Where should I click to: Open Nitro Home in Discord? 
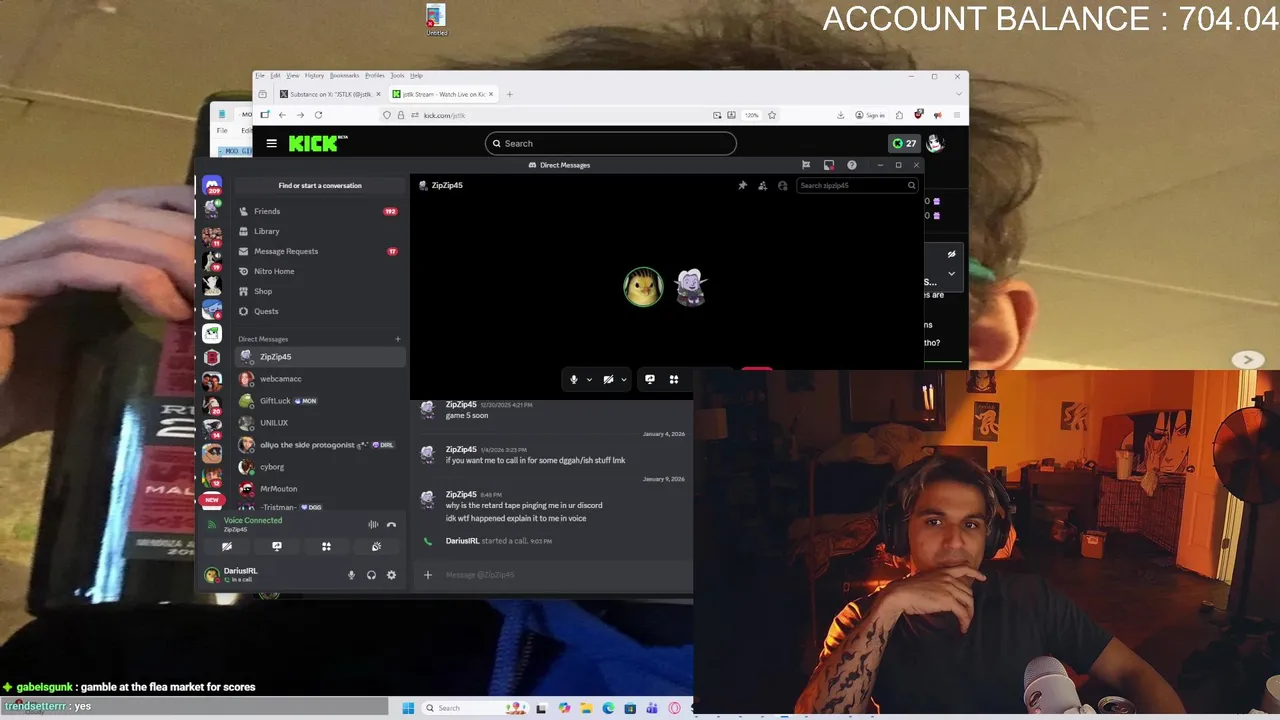point(320,271)
